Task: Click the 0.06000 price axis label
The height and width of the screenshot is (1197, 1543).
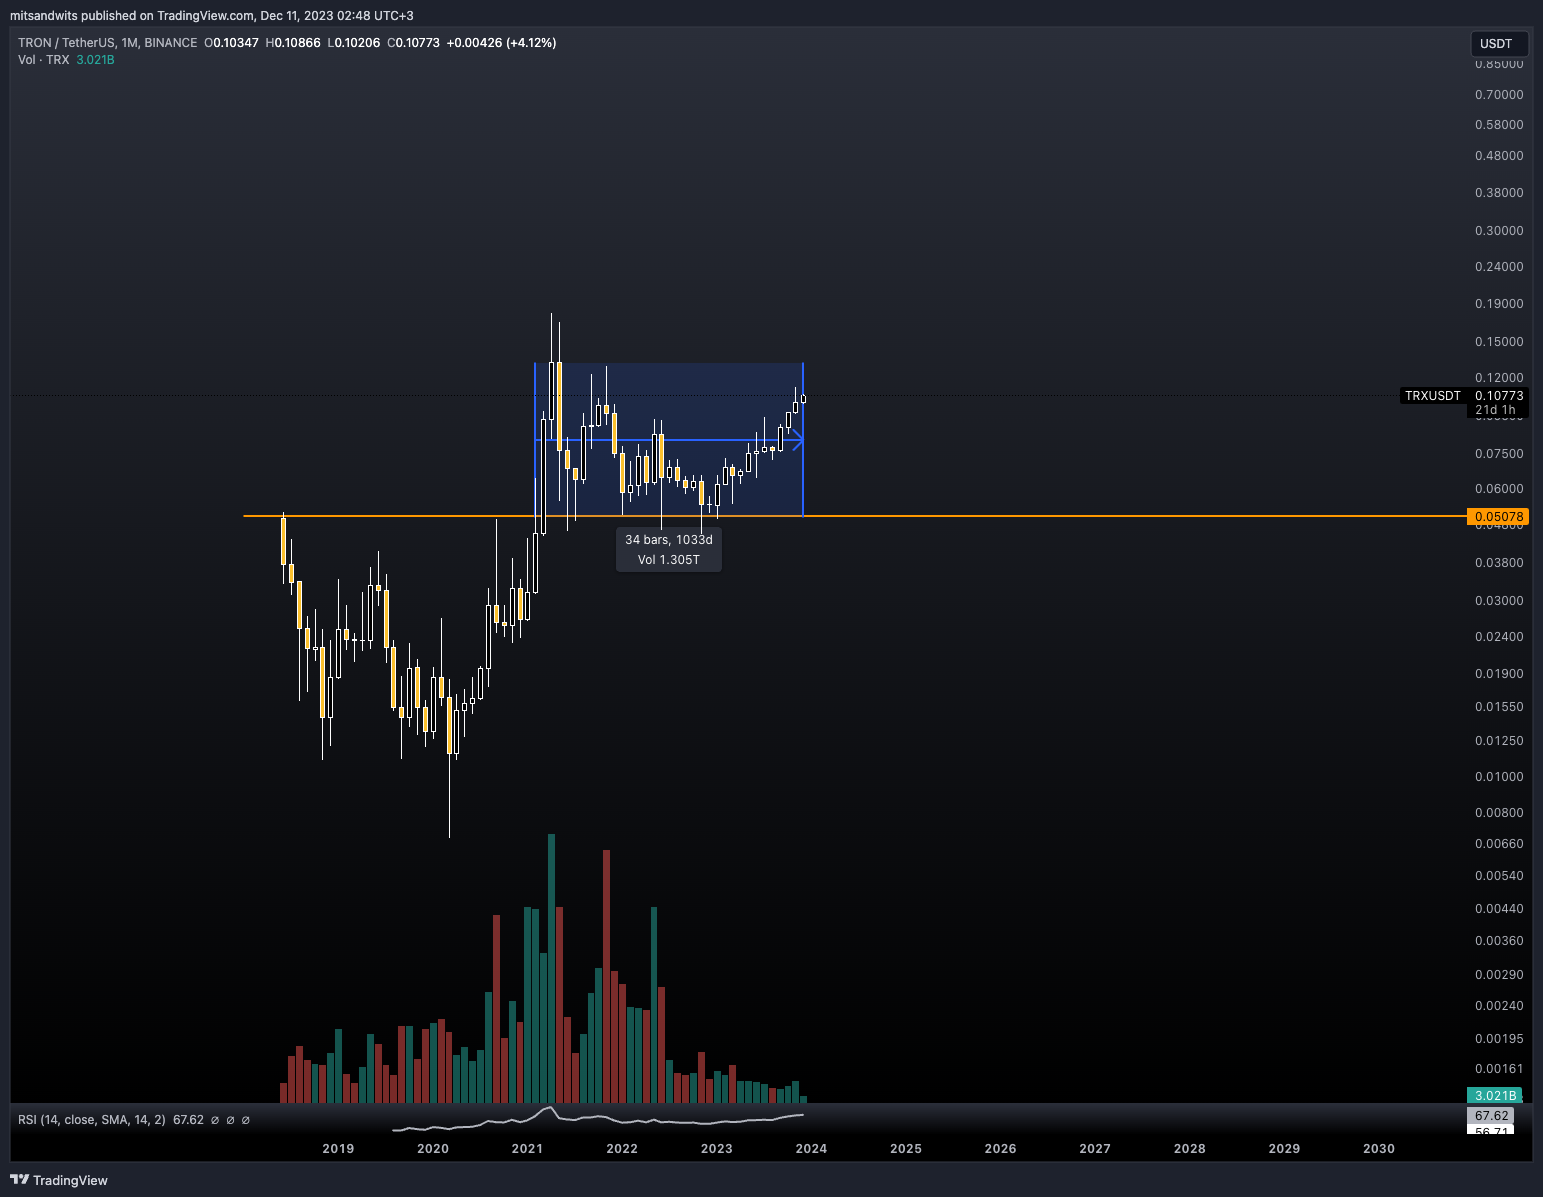Action: click(x=1499, y=489)
